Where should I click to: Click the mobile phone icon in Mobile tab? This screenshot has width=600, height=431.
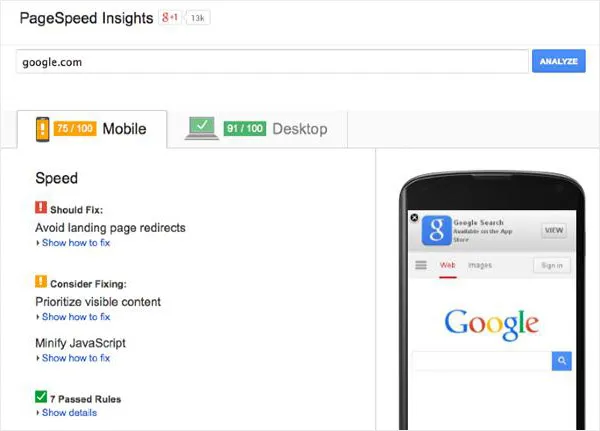pos(43,129)
